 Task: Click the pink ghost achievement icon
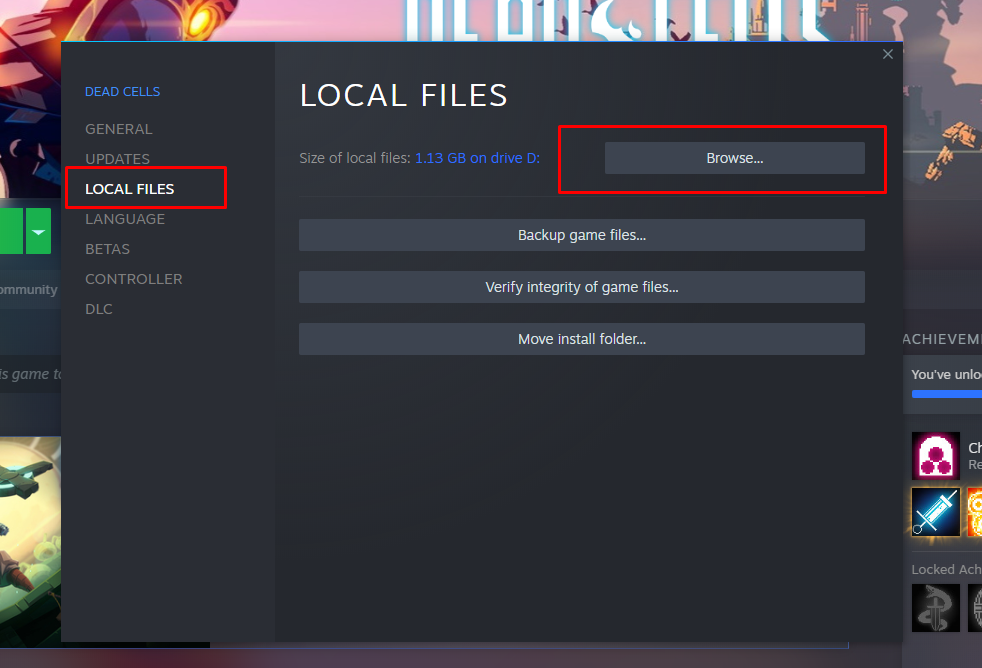tap(935, 456)
